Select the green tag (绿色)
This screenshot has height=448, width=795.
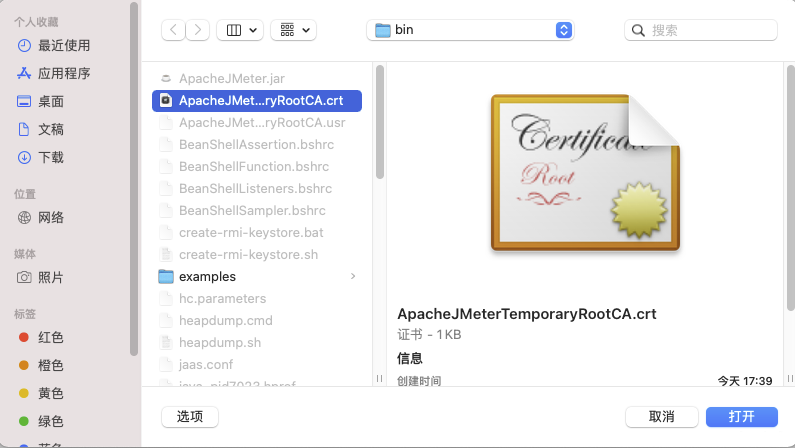click(x=41, y=421)
